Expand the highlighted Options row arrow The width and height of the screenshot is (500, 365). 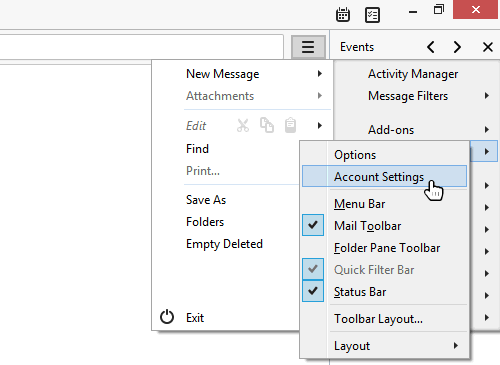click(x=487, y=152)
